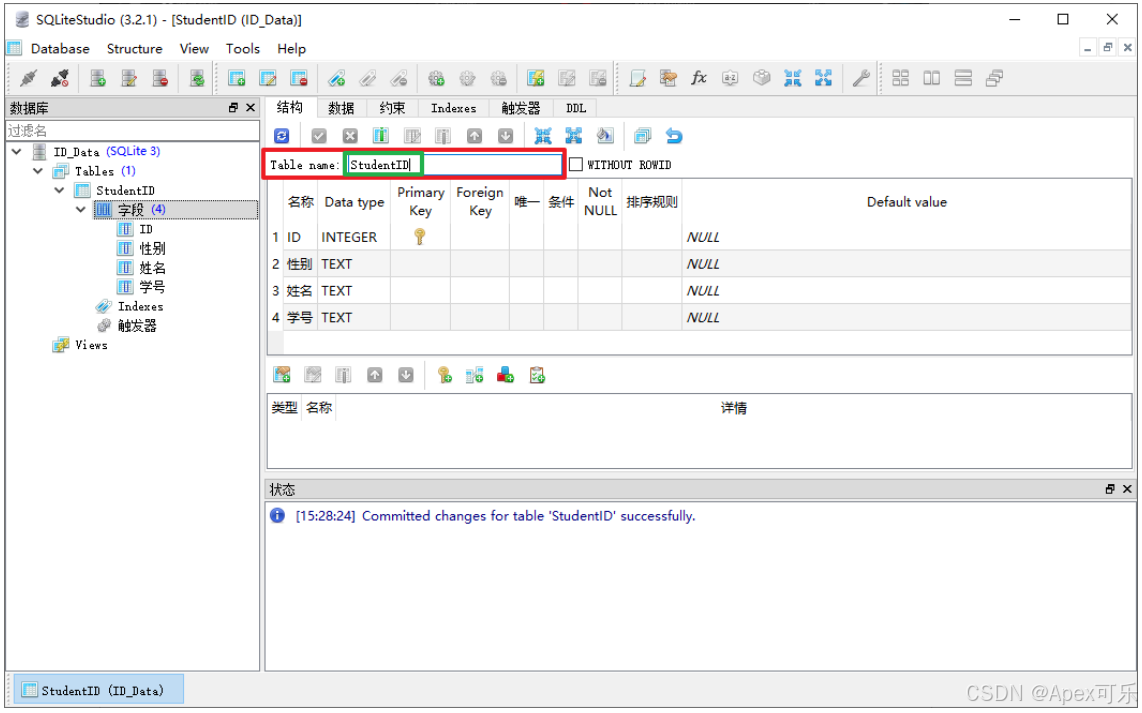1142x713 pixels.
Task: Click the blue refresh structure icon
Action: click(x=282, y=136)
